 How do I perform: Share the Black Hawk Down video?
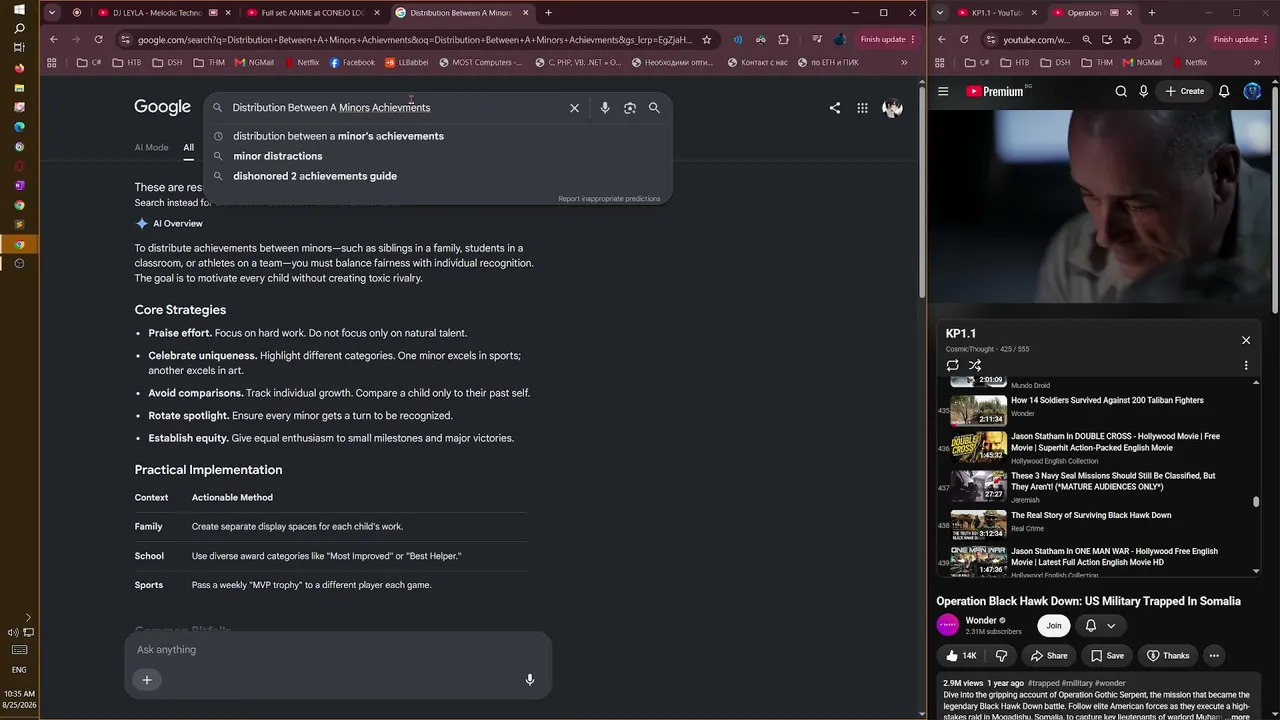[1049, 656]
